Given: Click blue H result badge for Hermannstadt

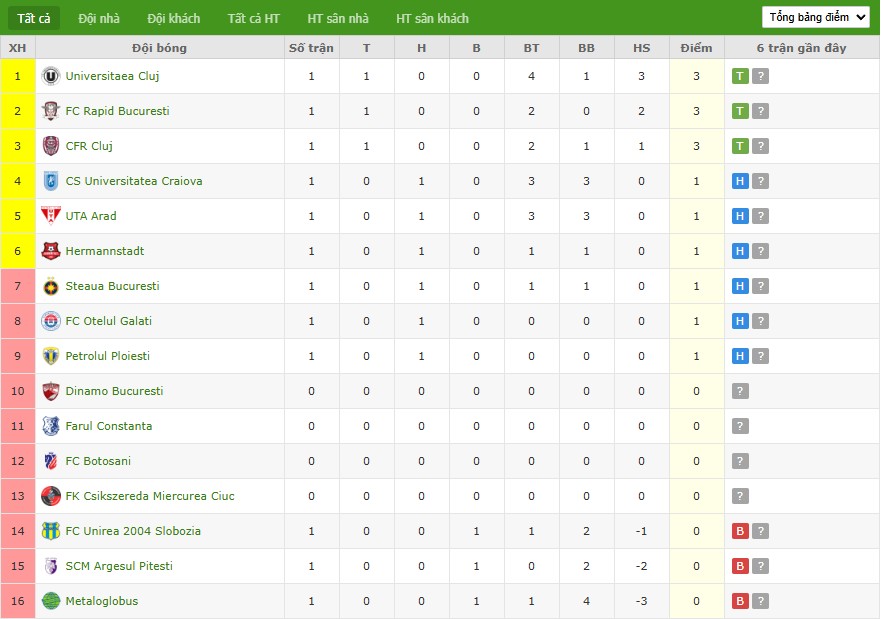Looking at the screenshot, I should 740,251.
